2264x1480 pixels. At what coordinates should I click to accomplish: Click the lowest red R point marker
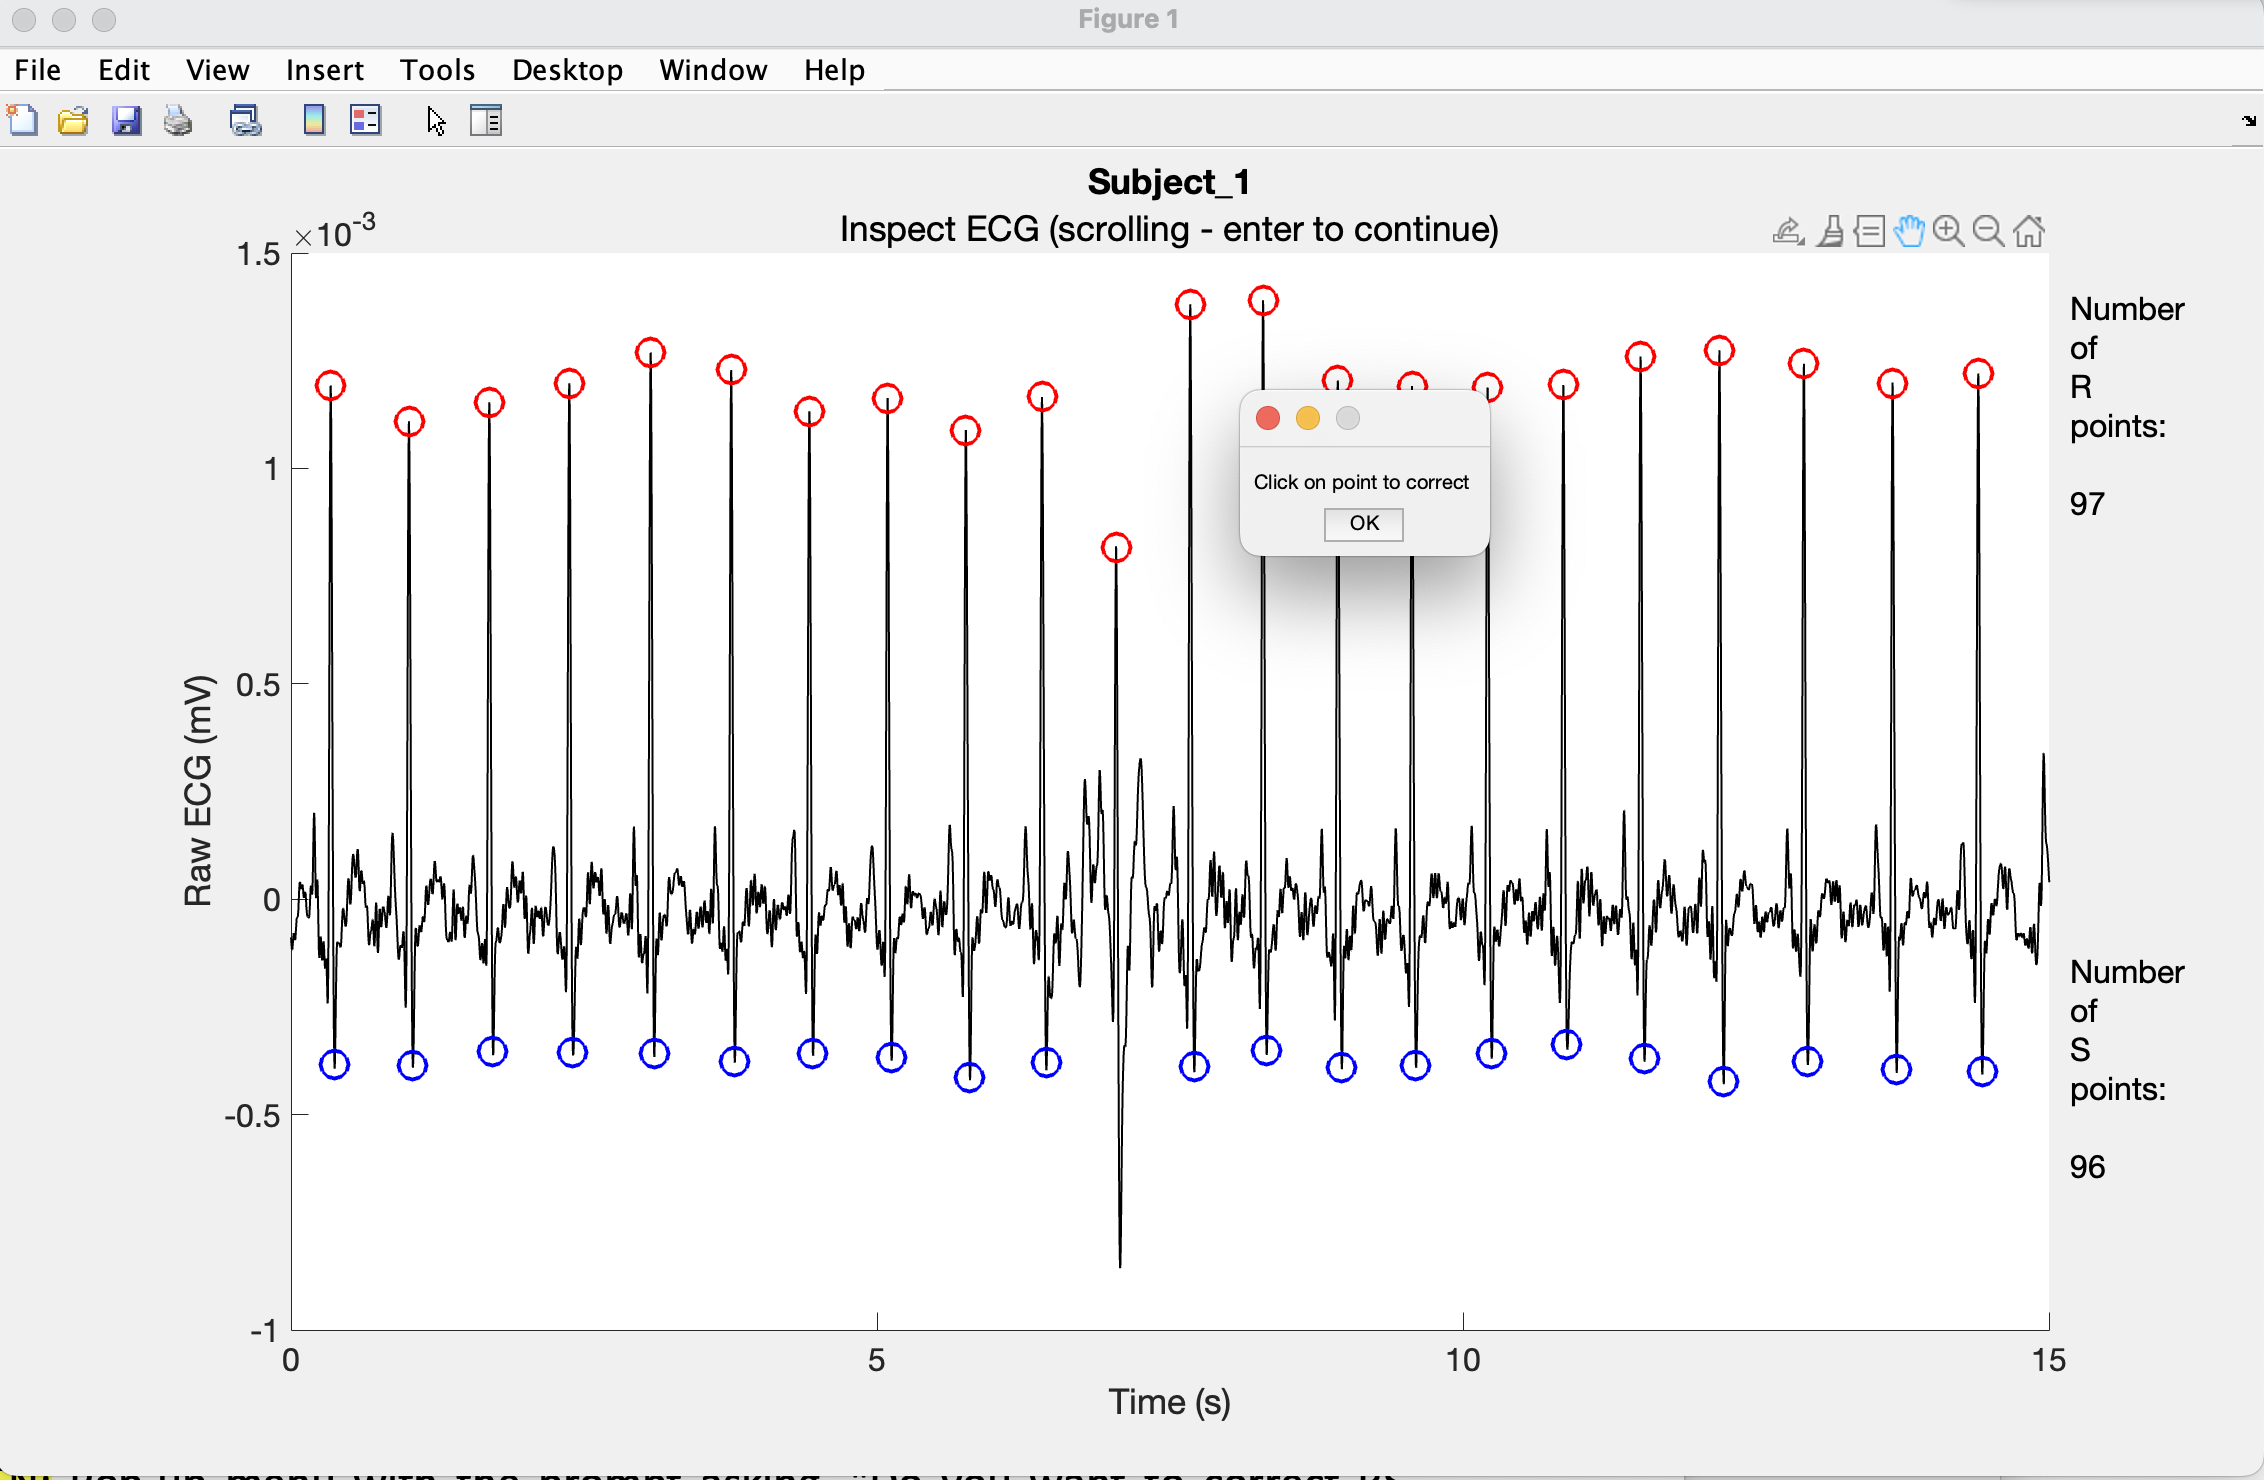pyautogui.click(x=1116, y=548)
